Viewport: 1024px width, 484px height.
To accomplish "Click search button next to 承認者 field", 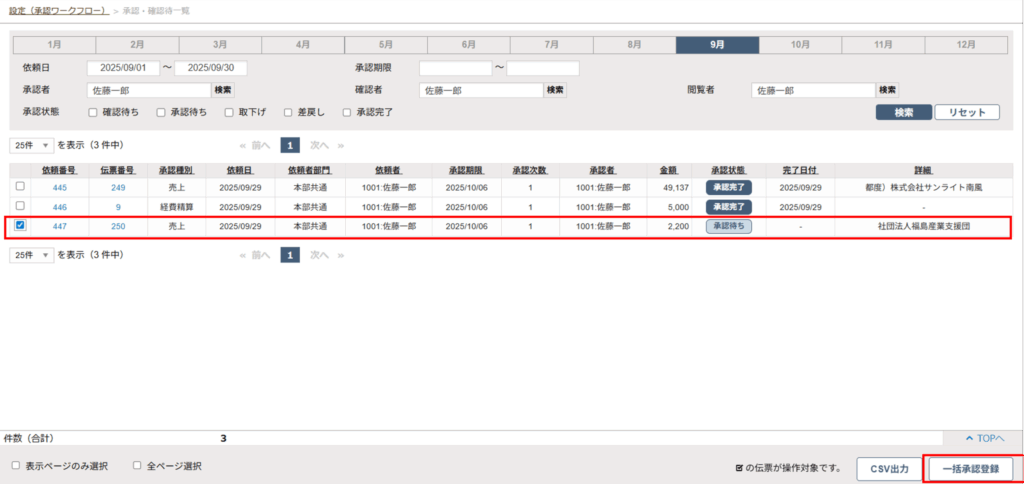I will (x=223, y=90).
